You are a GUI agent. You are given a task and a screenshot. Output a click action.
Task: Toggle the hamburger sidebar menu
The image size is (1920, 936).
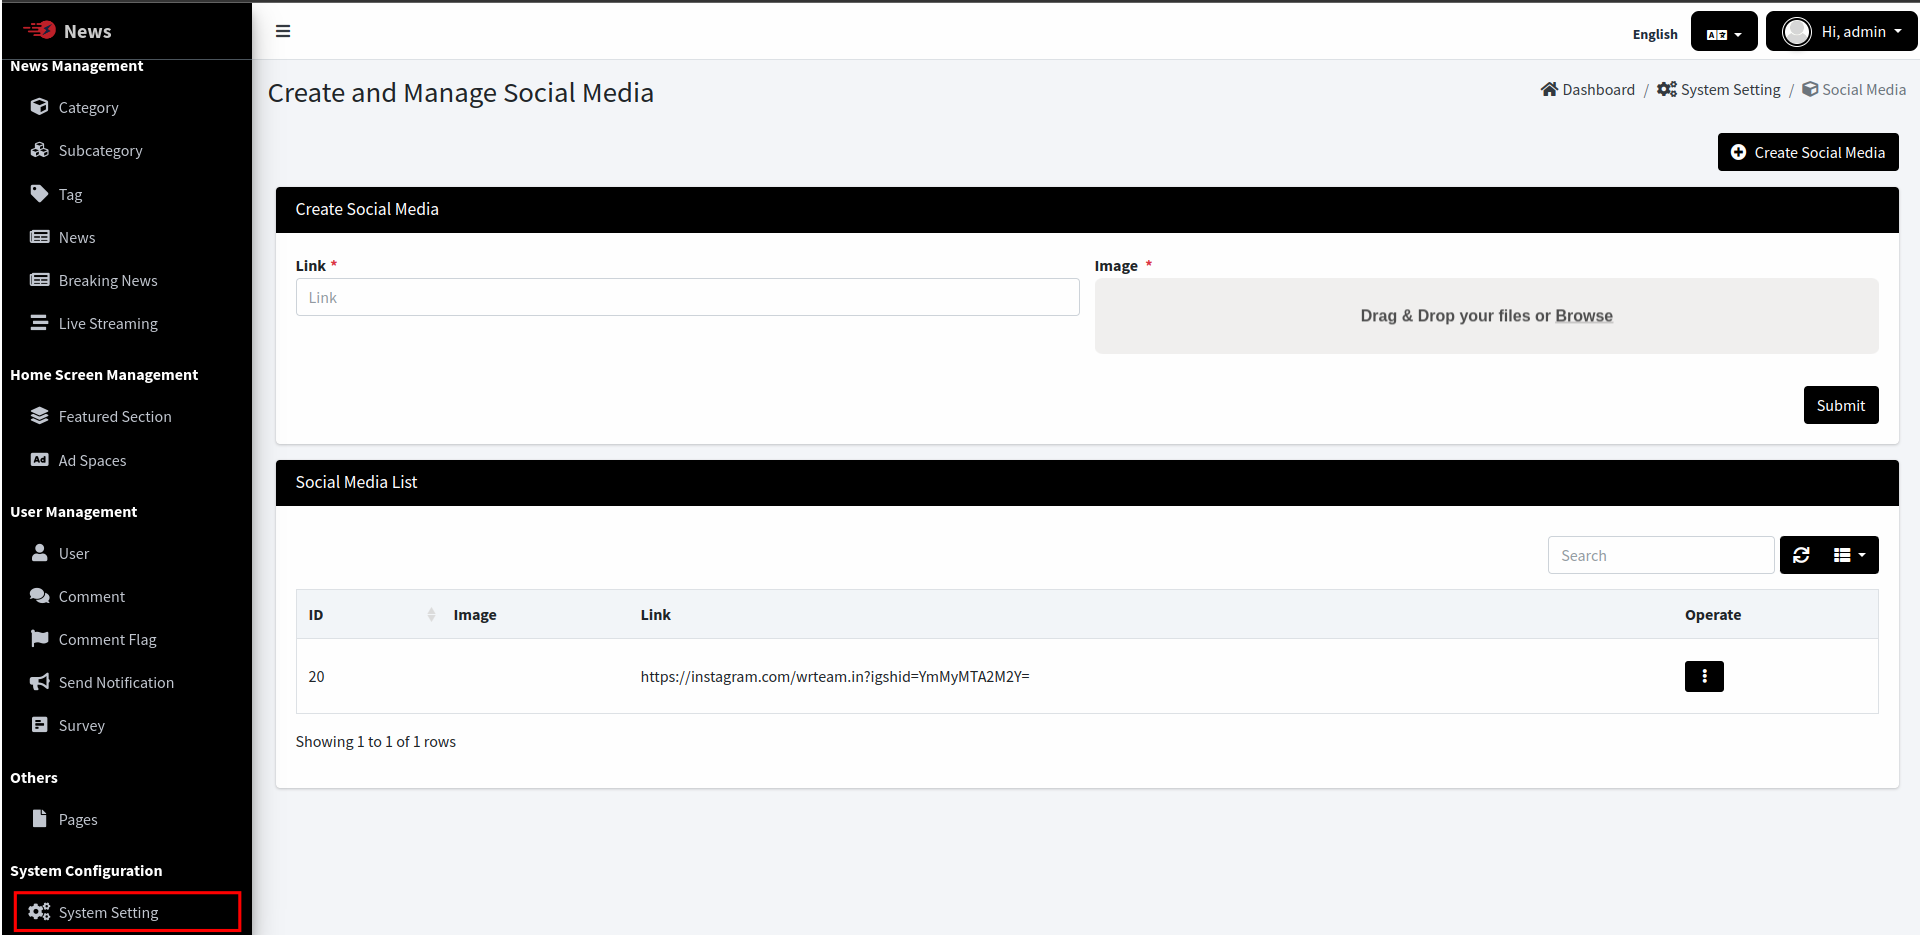pos(283,31)
